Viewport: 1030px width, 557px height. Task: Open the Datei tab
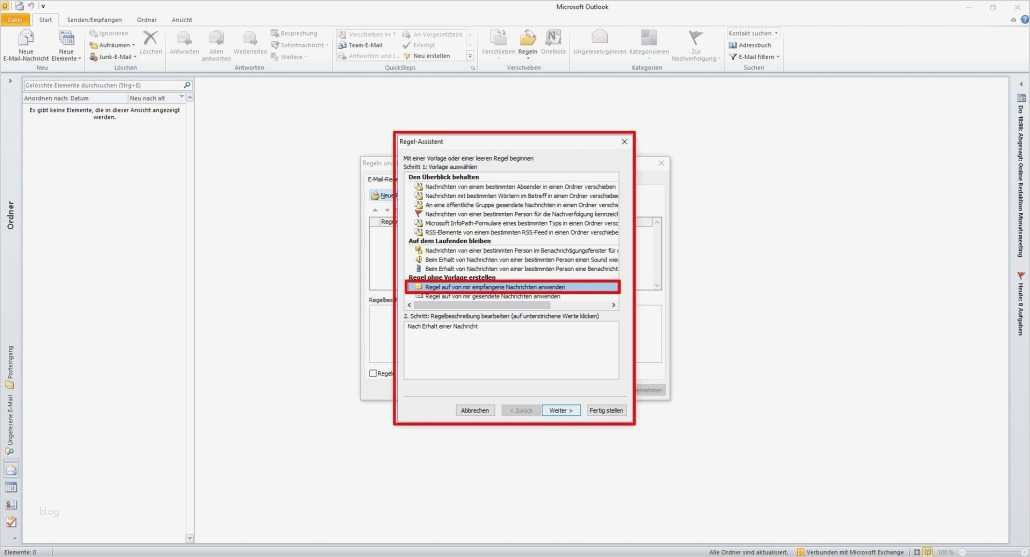click(14, 20)
